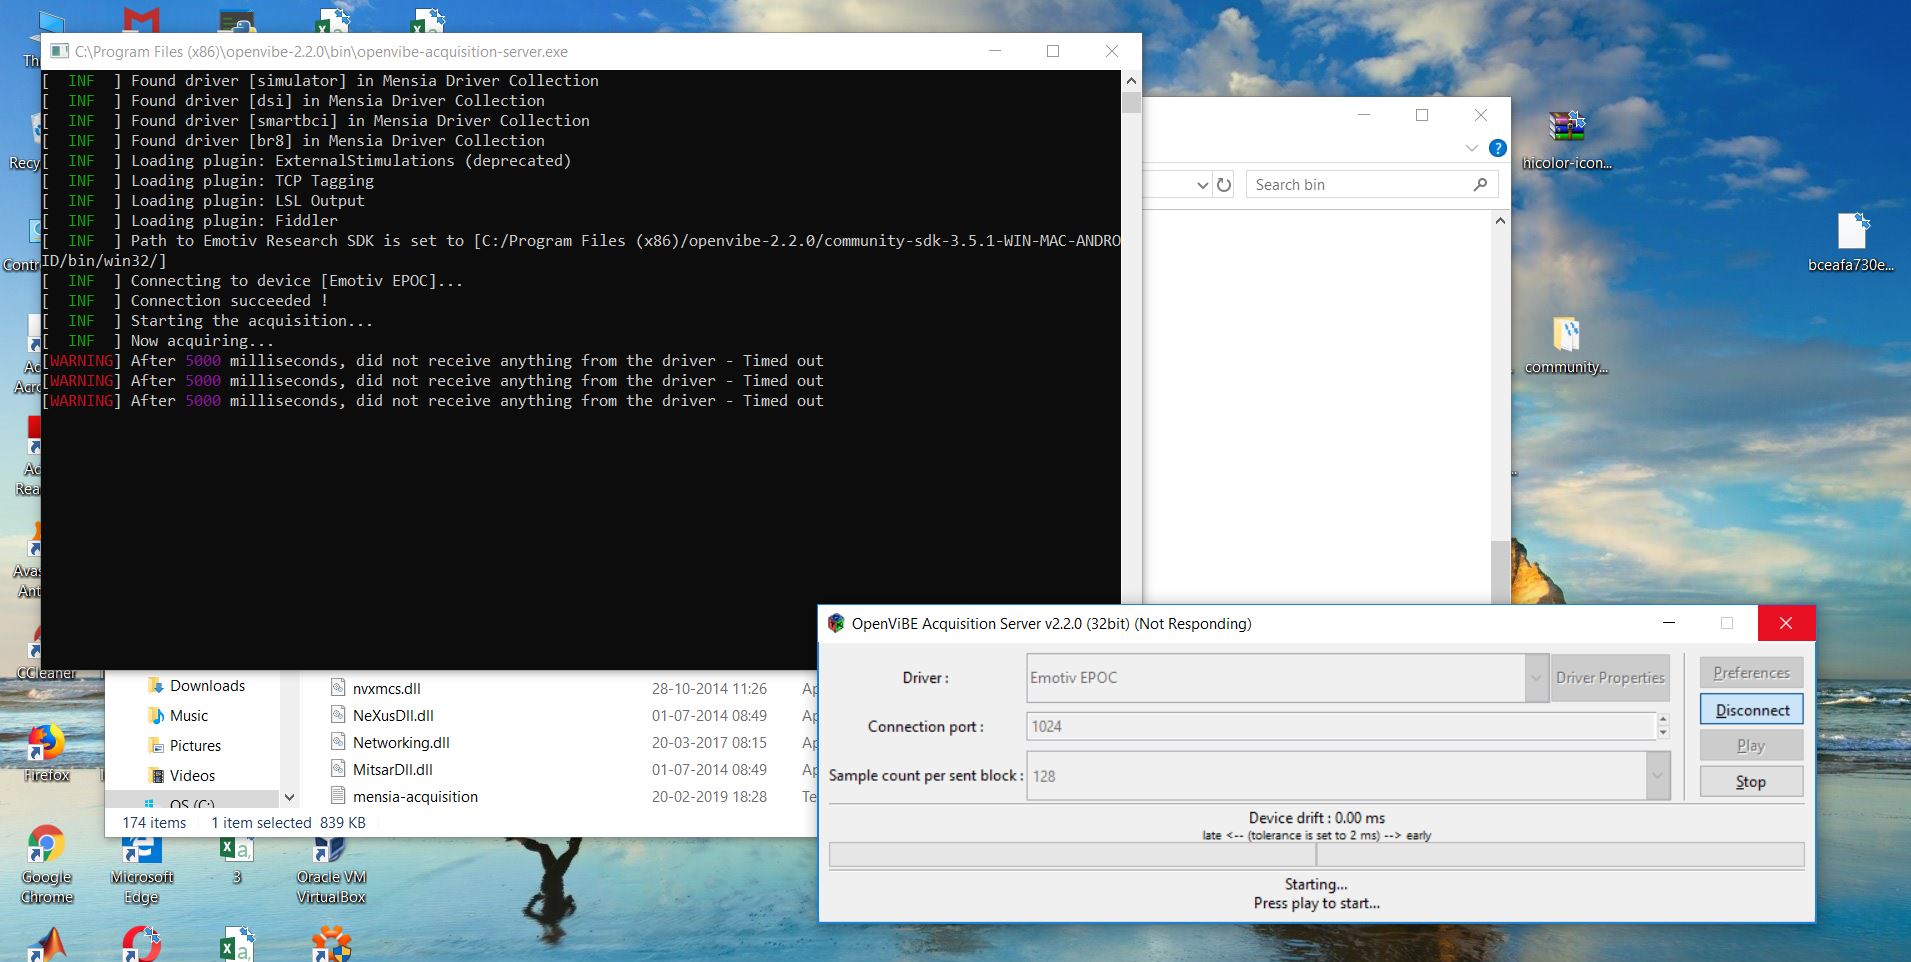Viewport: 1911px width, 962px height.
Task: Select NeXusDll.dll in file list
Action: [393, 715]
